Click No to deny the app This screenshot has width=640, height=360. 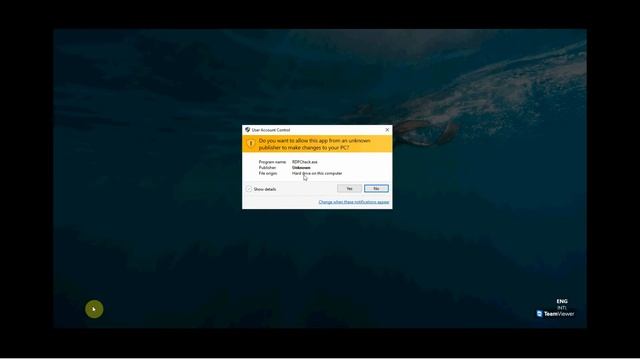click(376, 189)
